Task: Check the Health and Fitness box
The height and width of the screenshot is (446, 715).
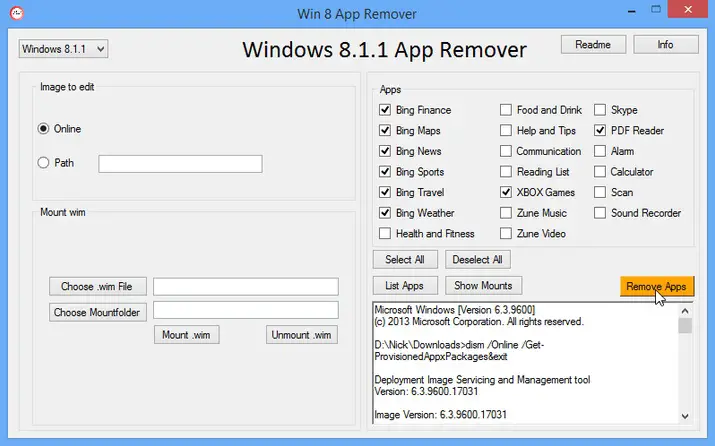Action: 385,233
